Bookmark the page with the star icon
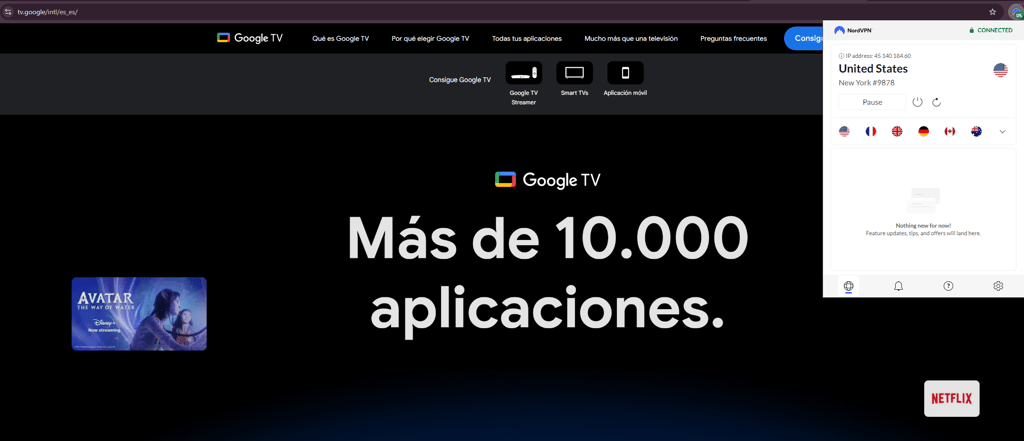 pyautogui.click(x=992, y=12)
